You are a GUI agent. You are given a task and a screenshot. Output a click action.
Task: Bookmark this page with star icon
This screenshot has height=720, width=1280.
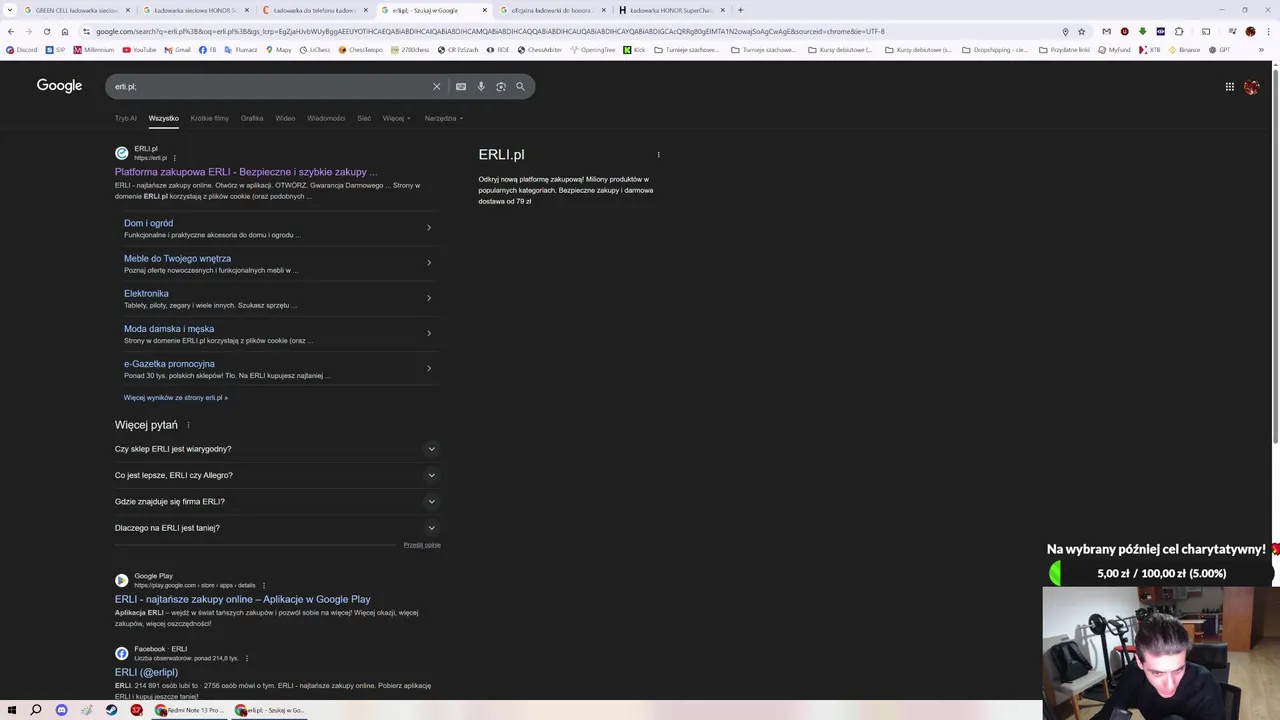(1081, 31)
